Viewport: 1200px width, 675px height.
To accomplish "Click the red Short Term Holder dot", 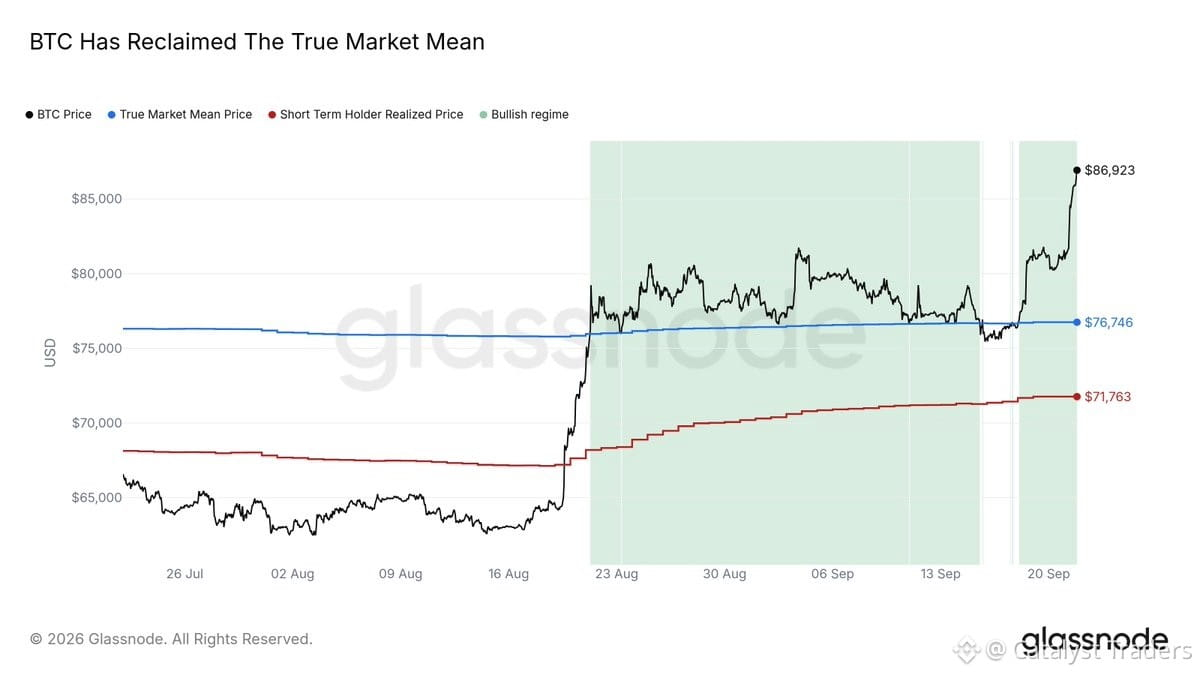I will point(272,115).
